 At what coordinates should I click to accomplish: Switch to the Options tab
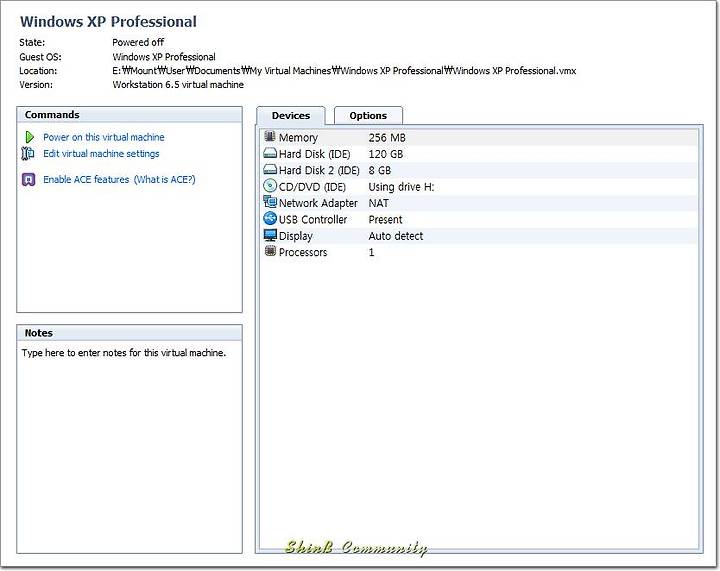[368, 116]
